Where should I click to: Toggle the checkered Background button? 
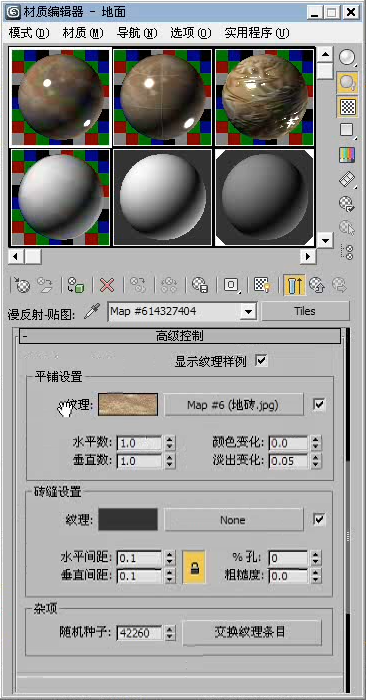point(347,107)
